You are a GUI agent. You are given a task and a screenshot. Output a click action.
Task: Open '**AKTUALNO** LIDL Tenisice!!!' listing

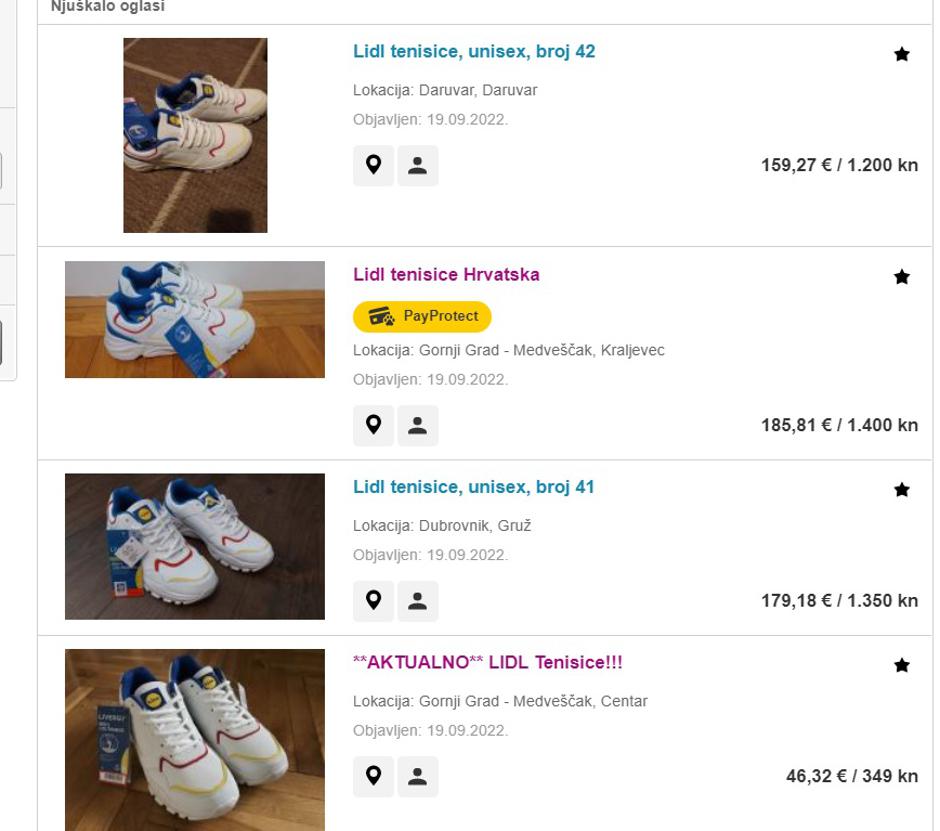click(488, 663)
